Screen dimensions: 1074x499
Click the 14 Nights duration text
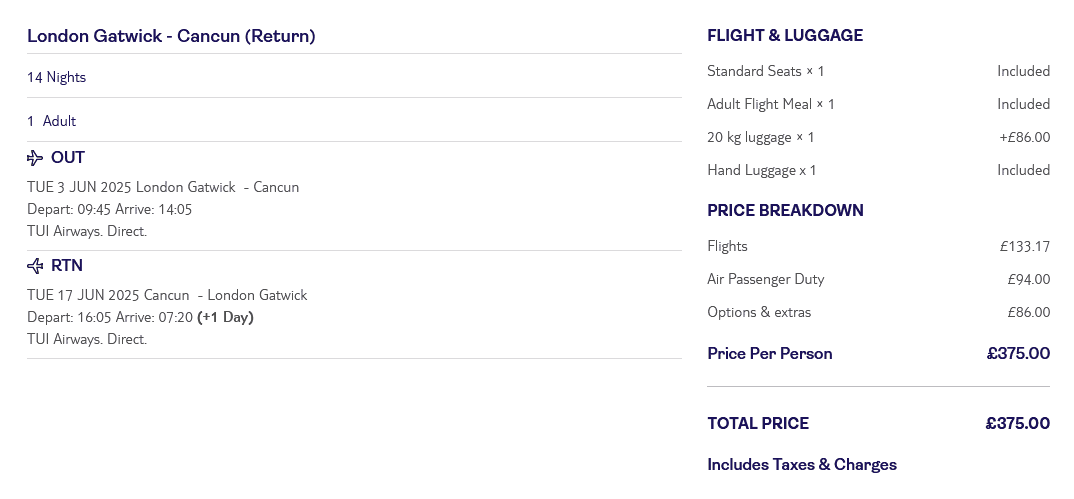tap(57, 77)
